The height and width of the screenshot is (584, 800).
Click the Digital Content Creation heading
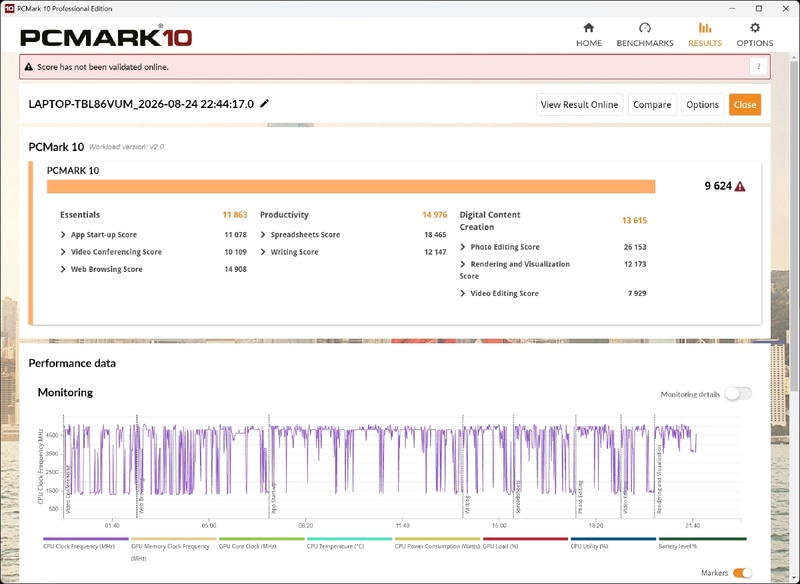[490, 221]
